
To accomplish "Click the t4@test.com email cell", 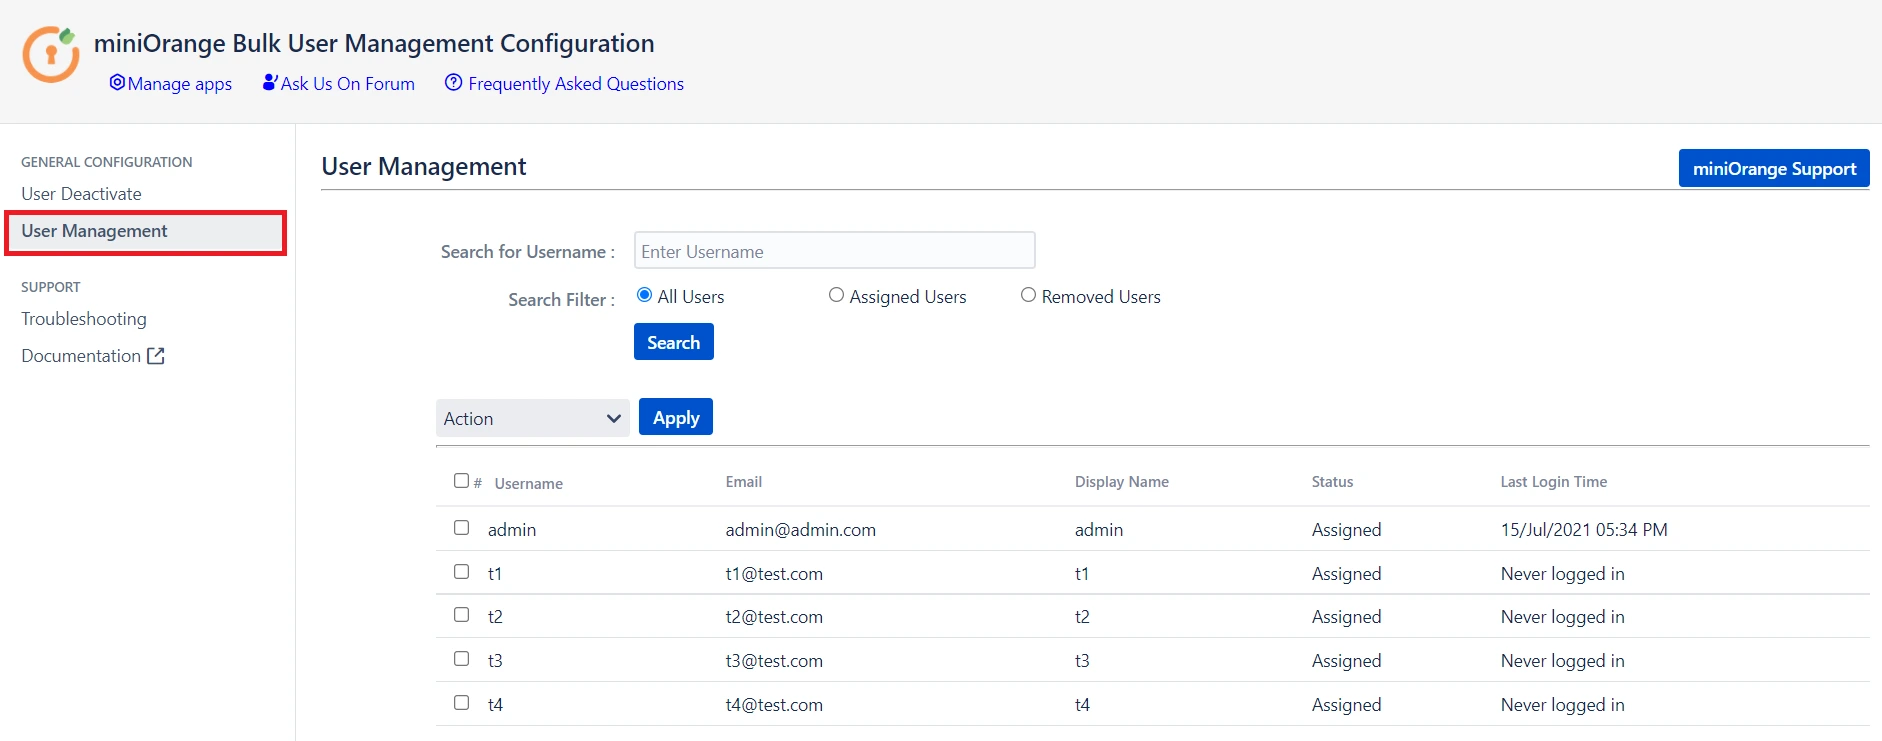I will tap(774, 705).
